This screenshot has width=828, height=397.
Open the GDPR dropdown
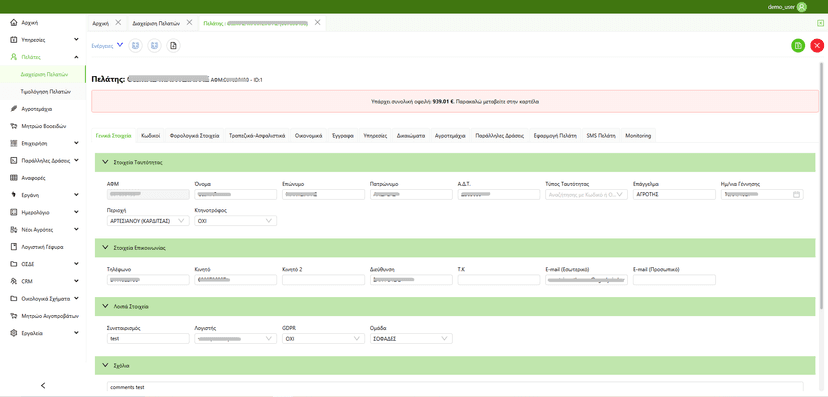pos(323,338)
